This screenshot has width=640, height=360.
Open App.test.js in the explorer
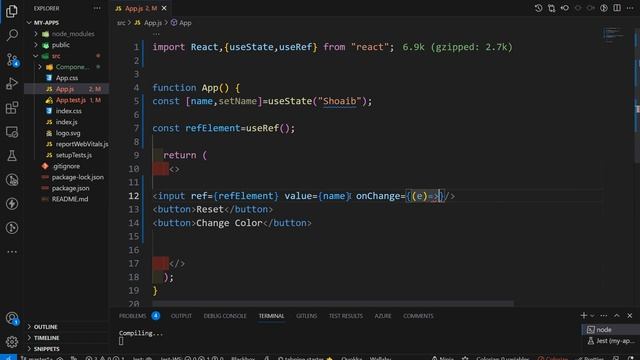click(67, 100)
